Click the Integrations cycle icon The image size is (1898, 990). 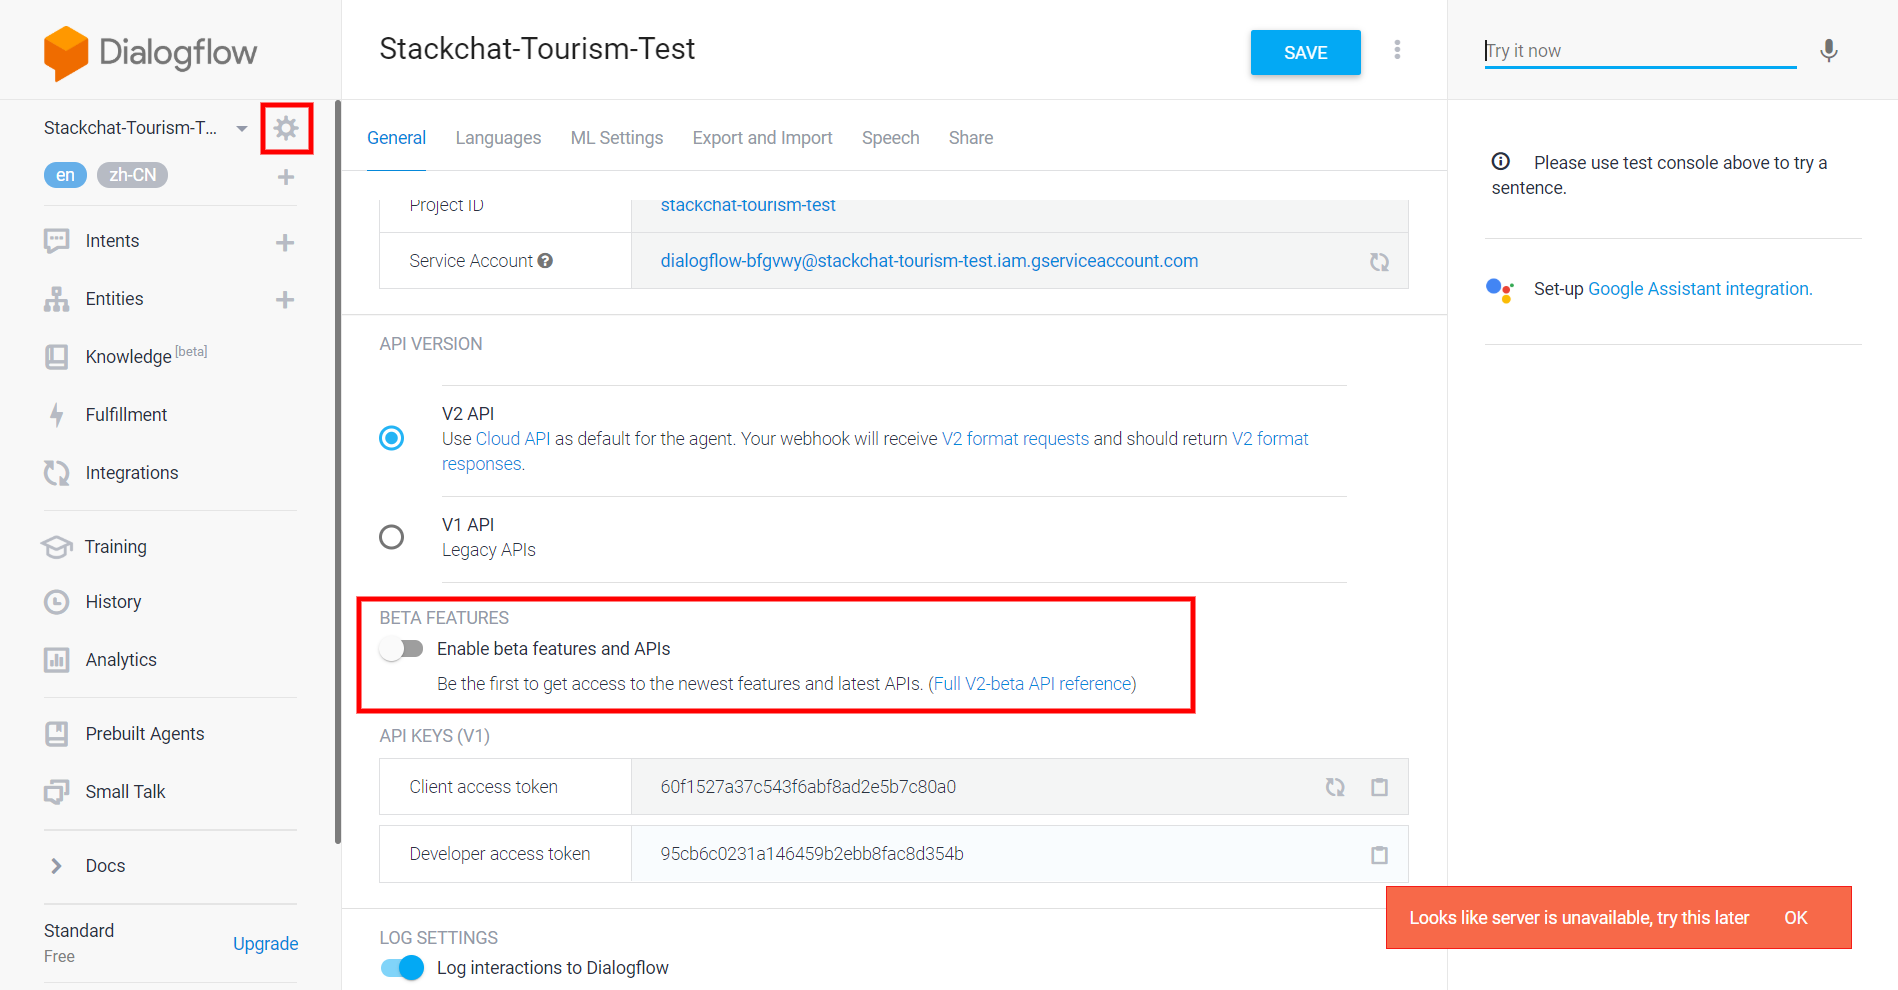coord(57,473)
